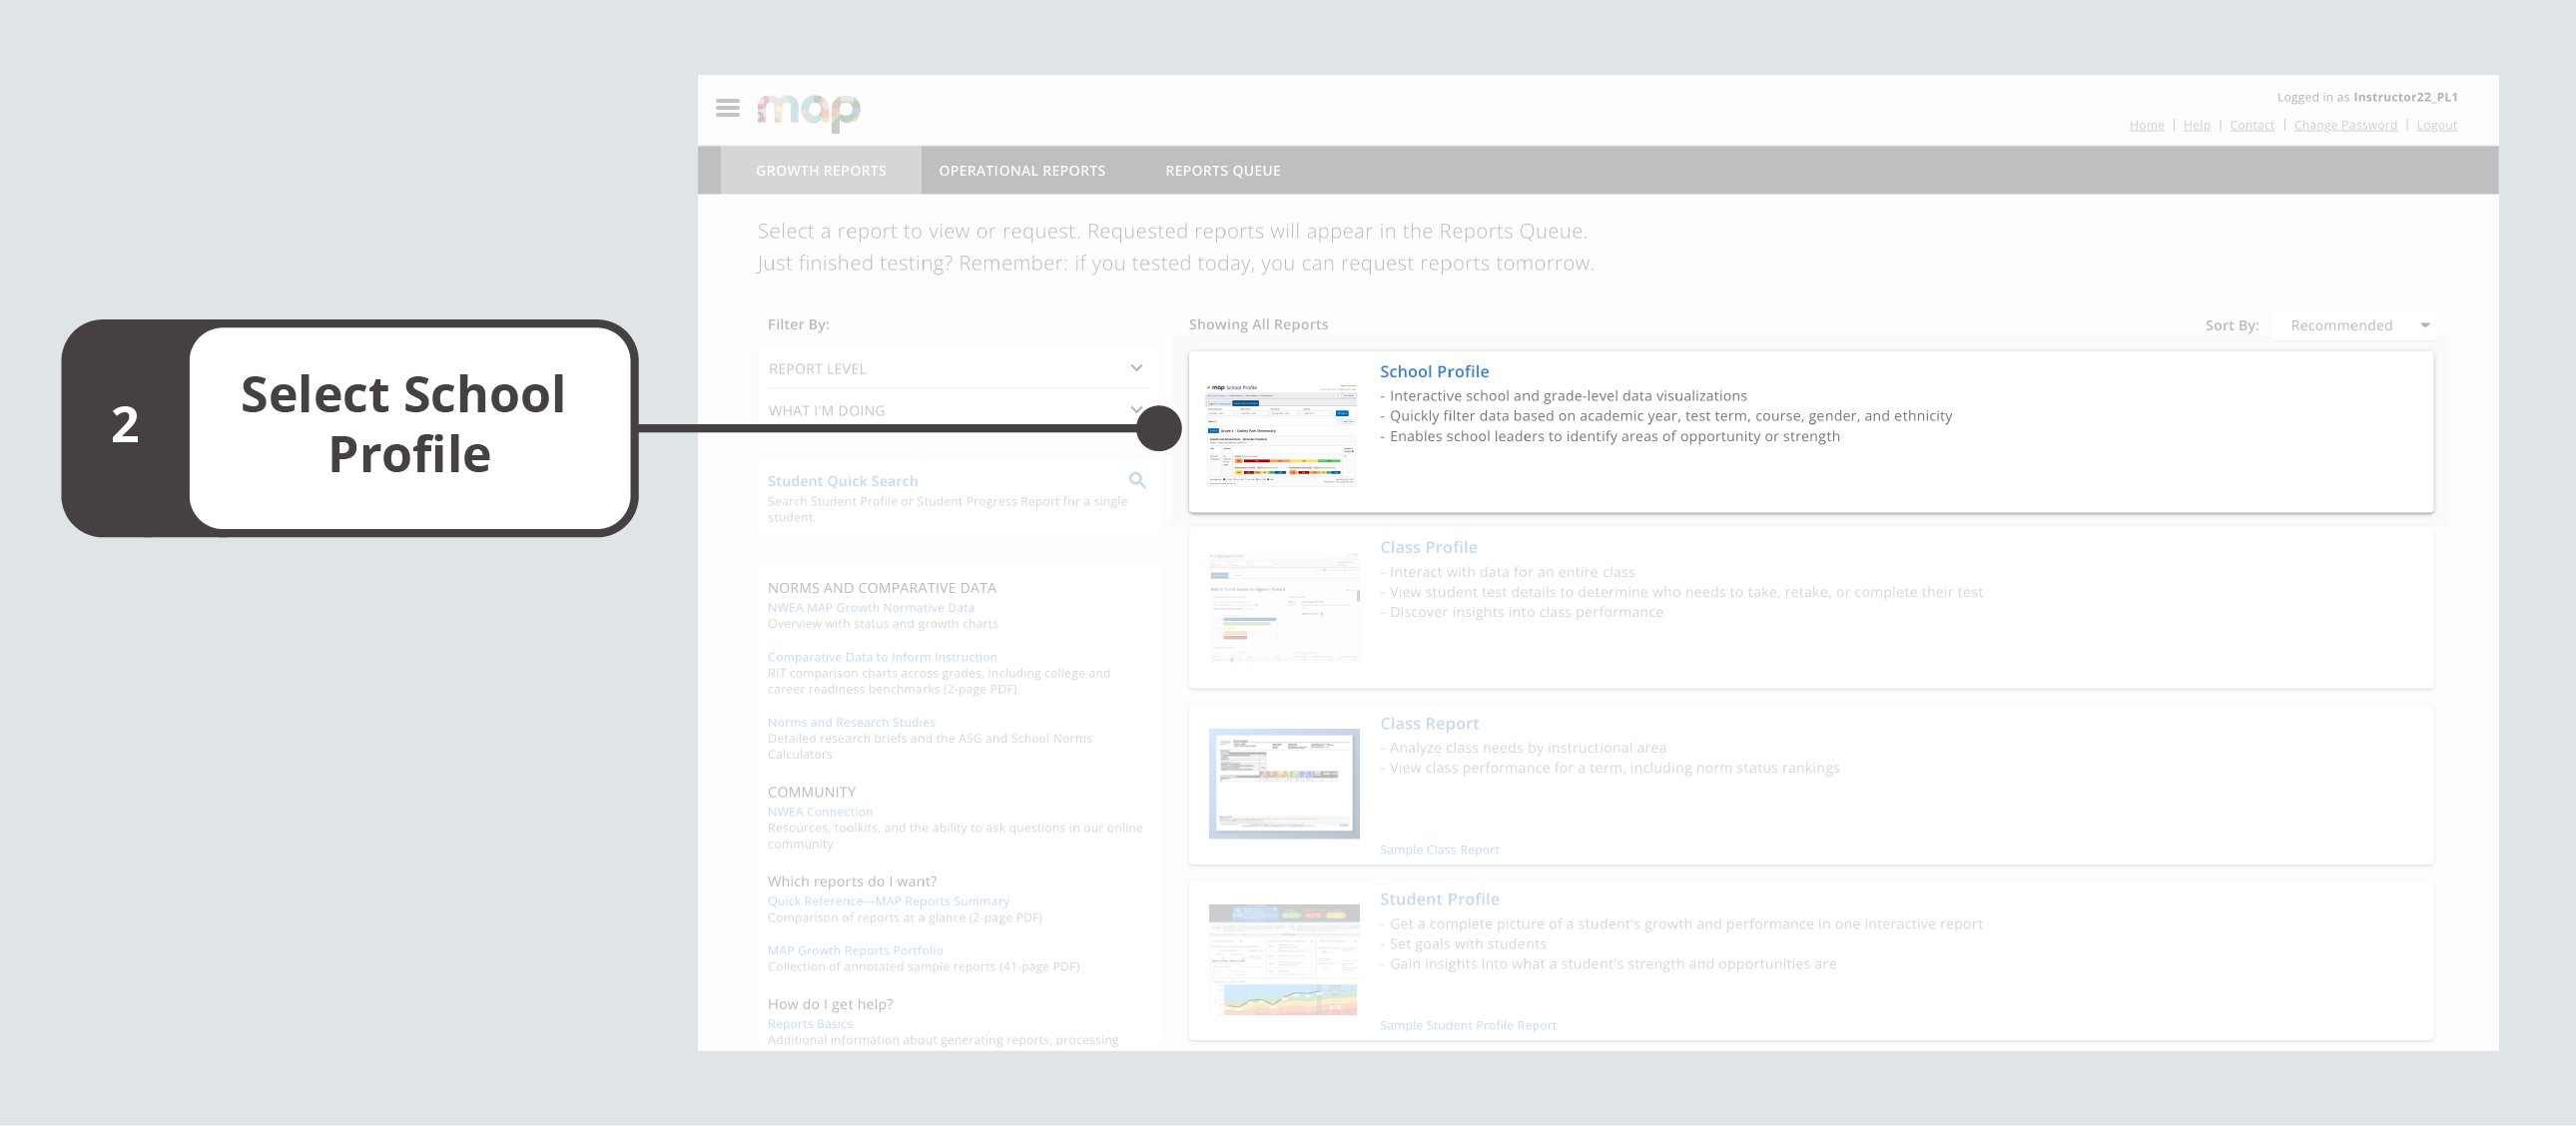Open the Student Profile thumbnail image
The width and height of the screenshot is (2576, 1126).
pos(1283,959)
